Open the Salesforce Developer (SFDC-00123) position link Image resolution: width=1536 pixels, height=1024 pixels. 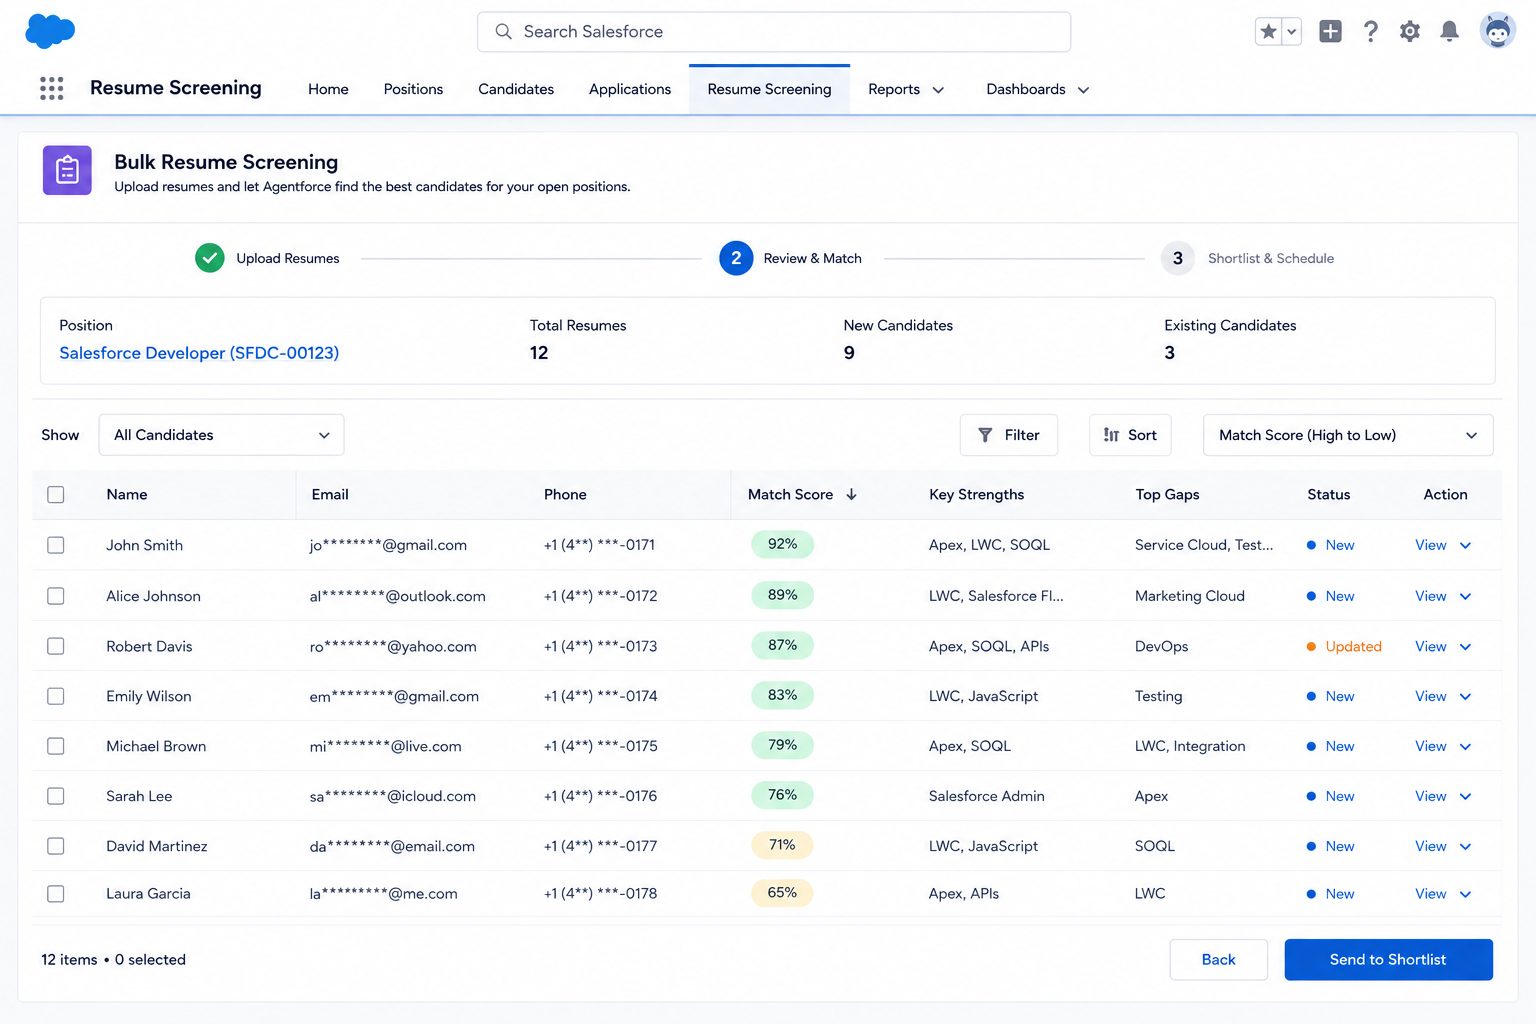point(199,353)
